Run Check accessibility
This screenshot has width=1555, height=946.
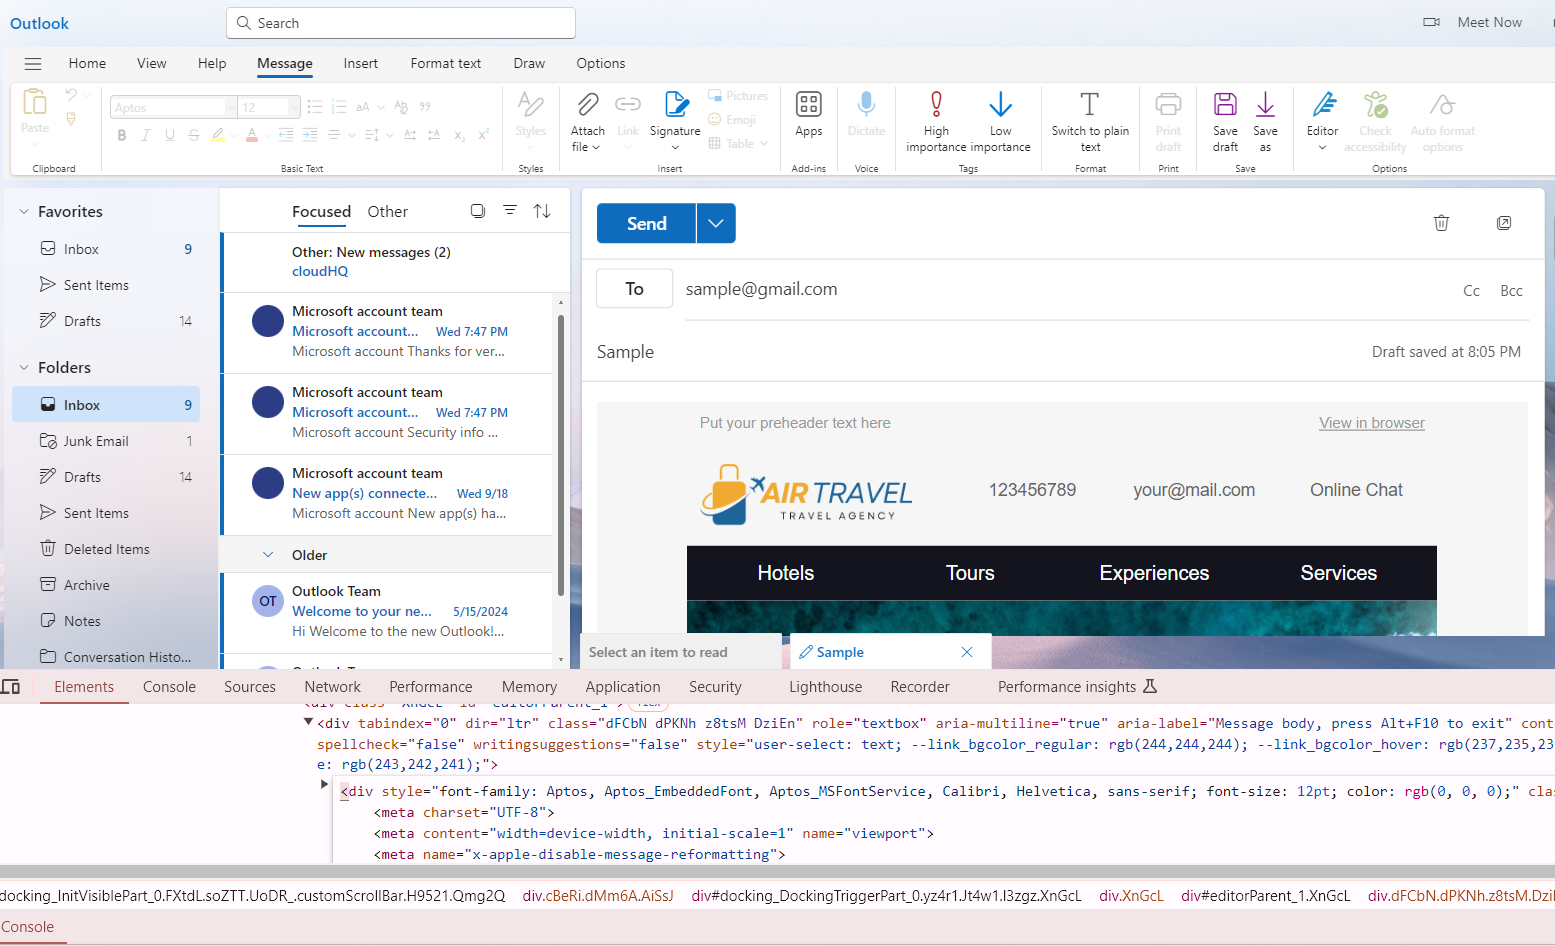coord(1375,120)
